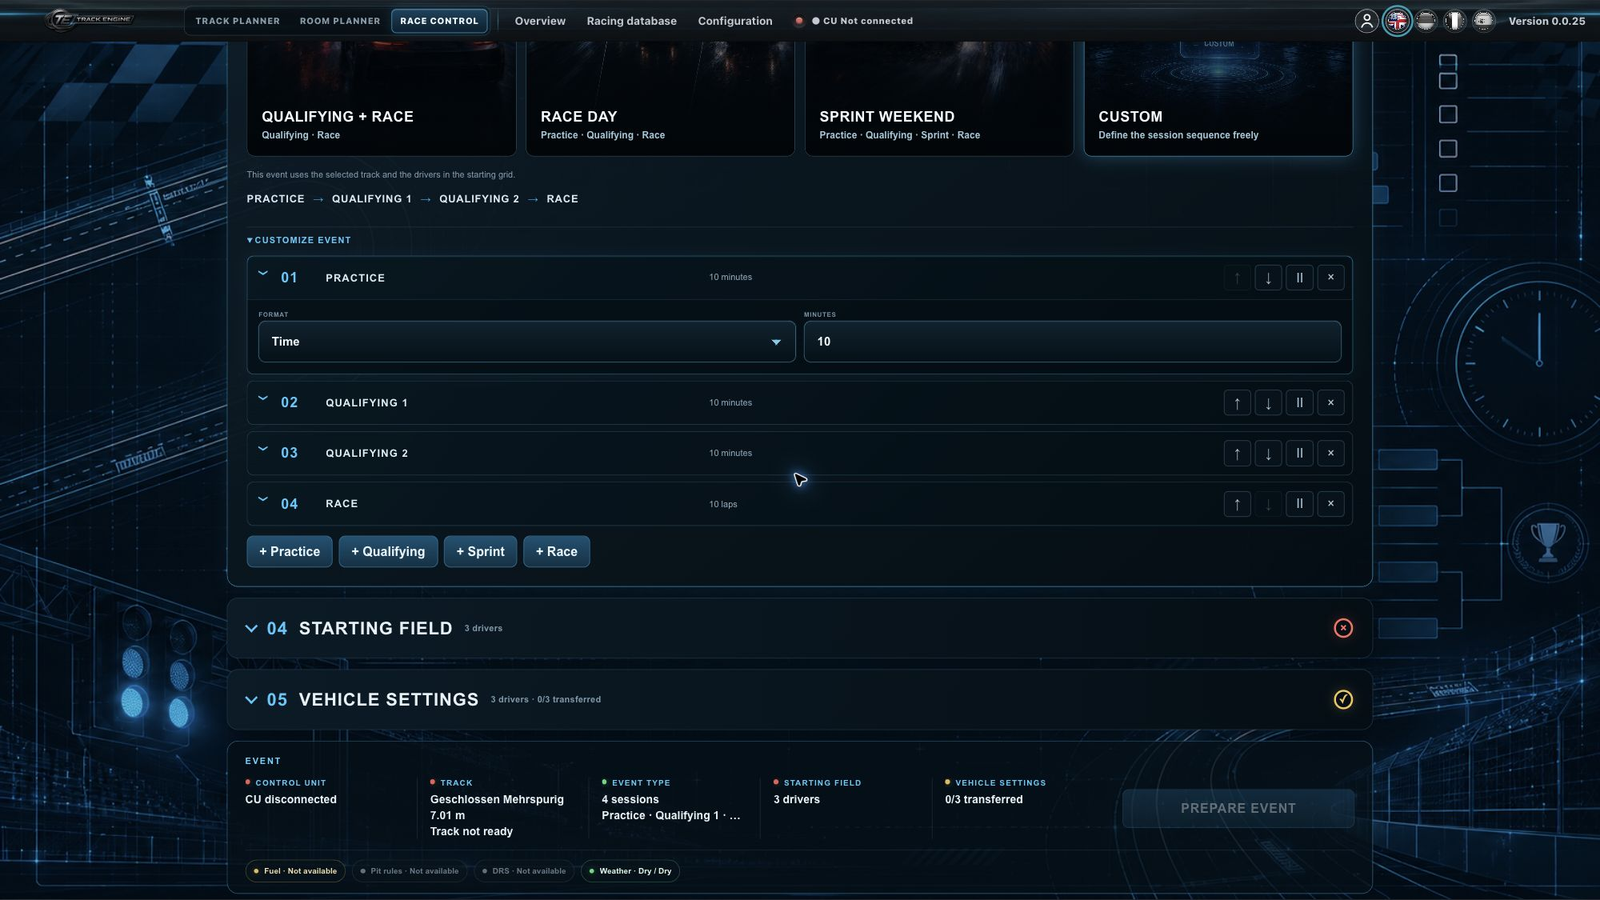Click the Vehicle Settings yellow check status icon
The height and width of the screenshot is (900, 1600).
[x=1343, y=699]
